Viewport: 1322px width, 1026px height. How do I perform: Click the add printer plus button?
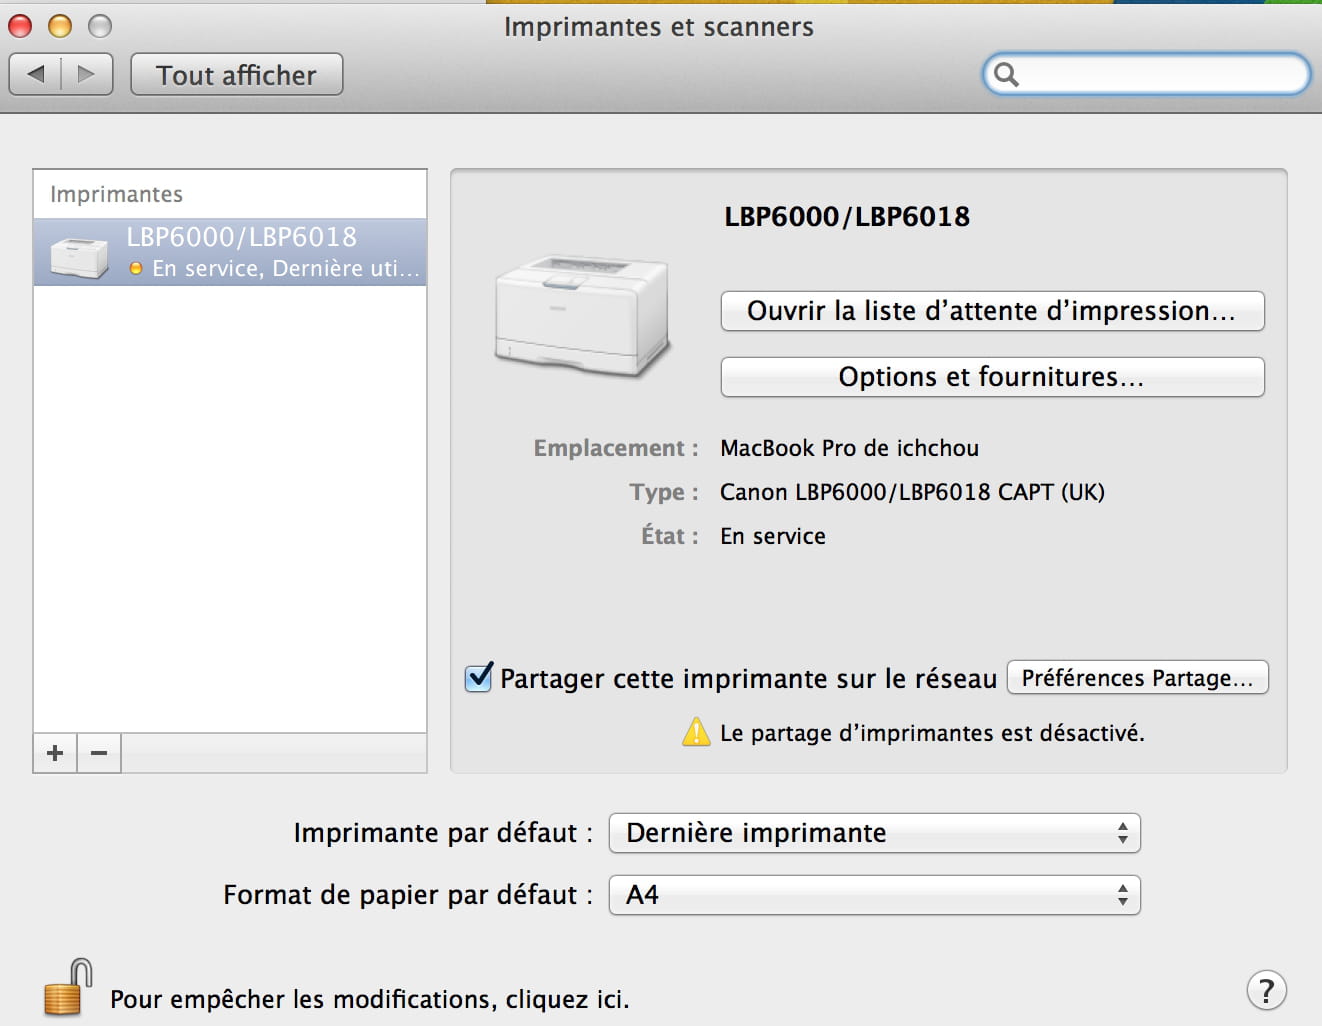point(55,753)
